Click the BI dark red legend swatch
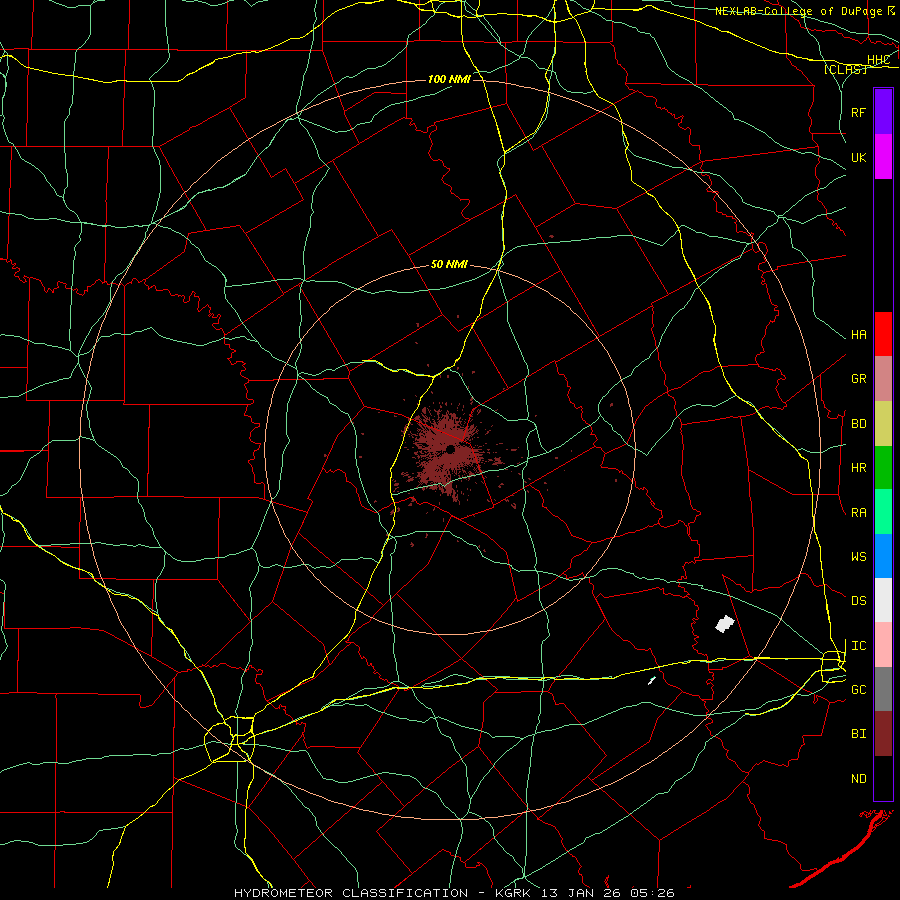This screenshot has height=900, width=900. 883,734
